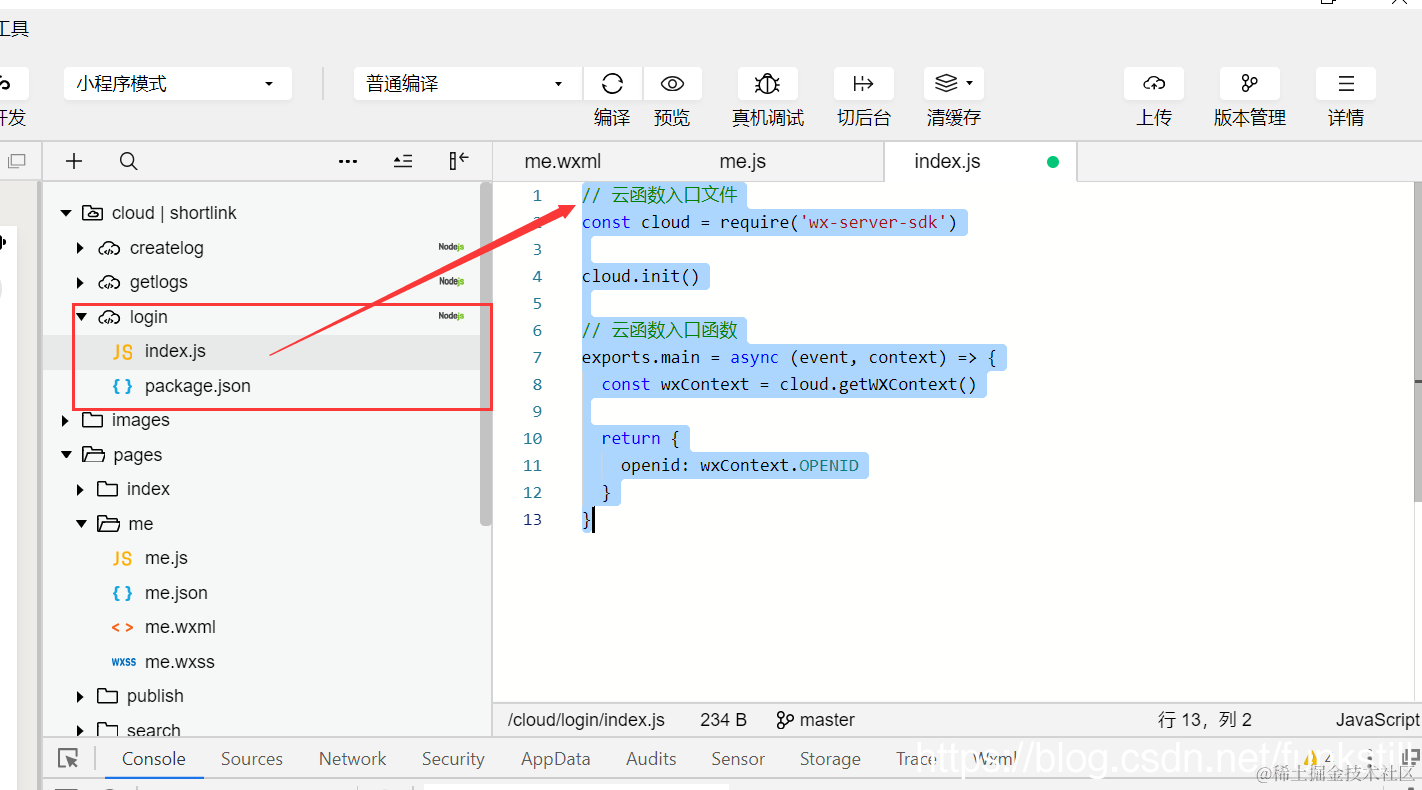
Task: Click the git branch icon in status bar
Action: click(785, 720)
